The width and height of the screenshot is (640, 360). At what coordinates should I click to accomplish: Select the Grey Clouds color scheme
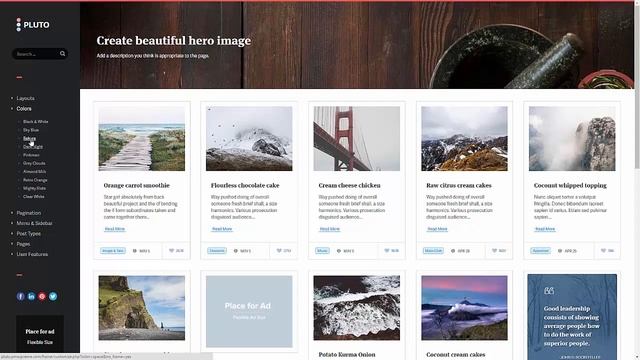(34, 163)
